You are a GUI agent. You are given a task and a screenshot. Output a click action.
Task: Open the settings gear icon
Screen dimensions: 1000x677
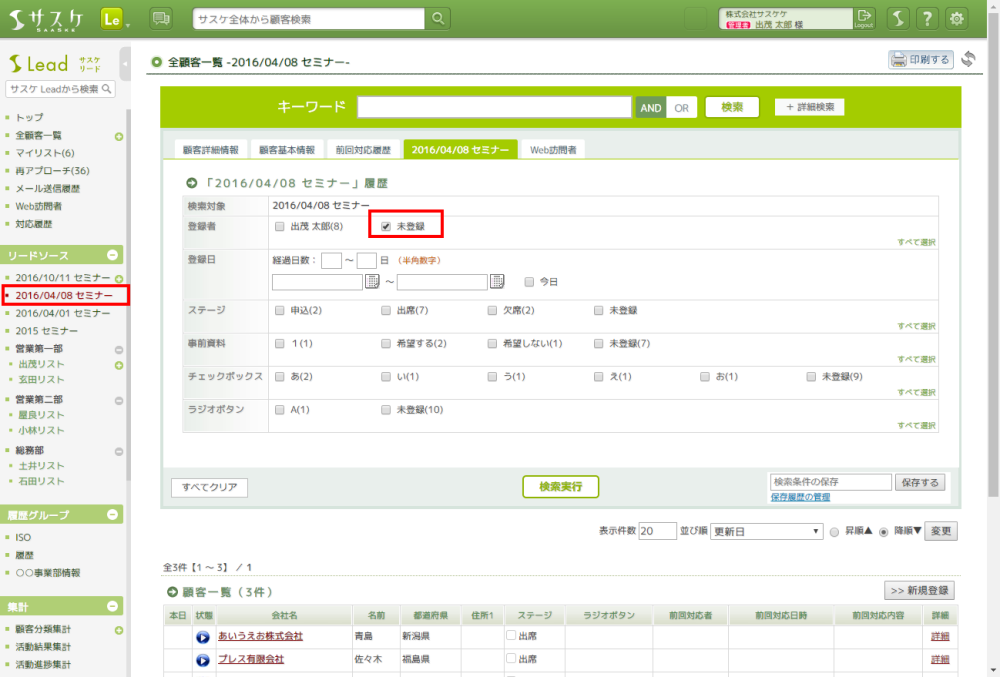(x=957, y=19)
